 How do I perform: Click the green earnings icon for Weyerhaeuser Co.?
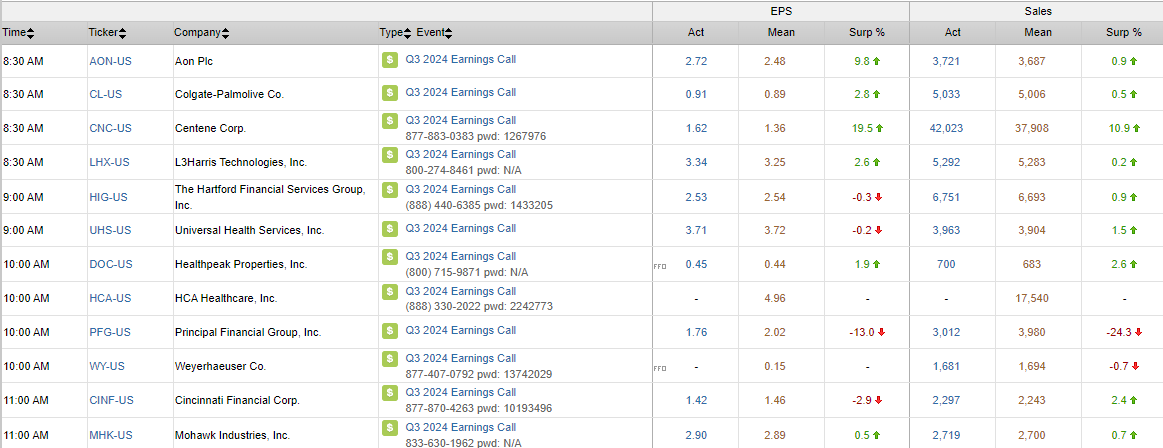pyautogui.click(x=389, y=359)
